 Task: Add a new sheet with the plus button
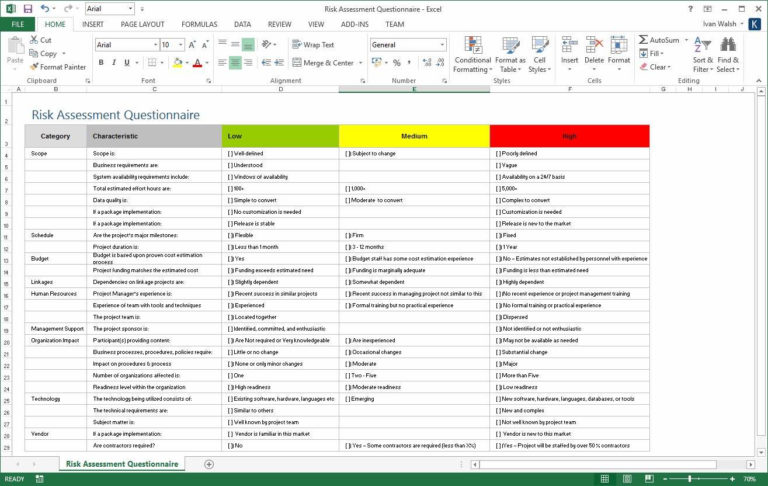click(209, 464)
